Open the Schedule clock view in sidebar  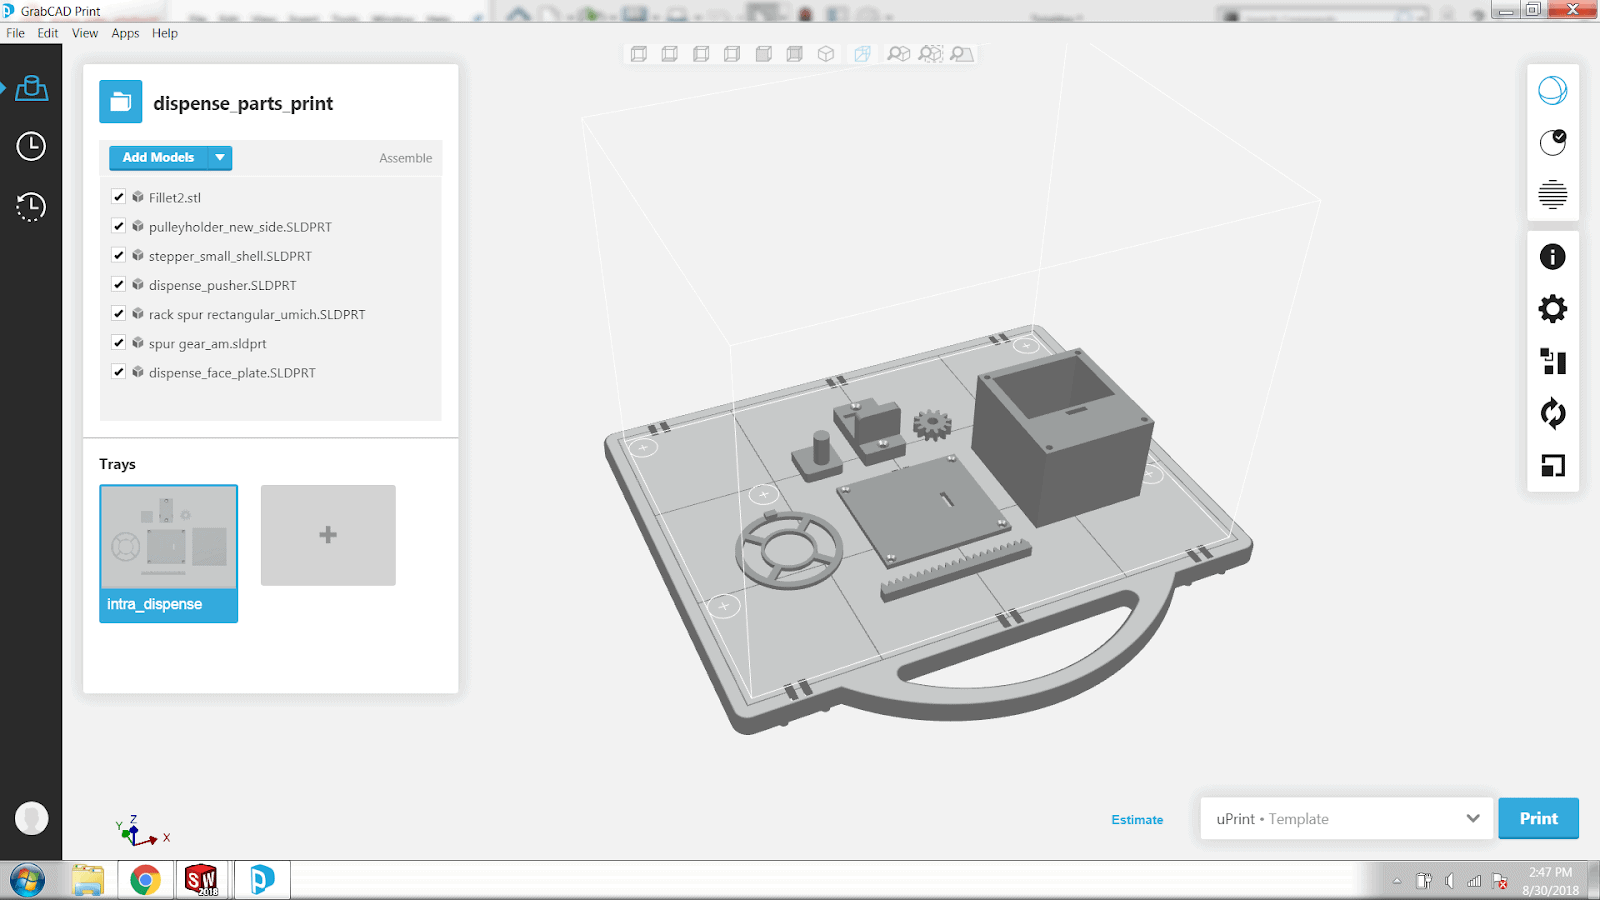click(31, 146)
